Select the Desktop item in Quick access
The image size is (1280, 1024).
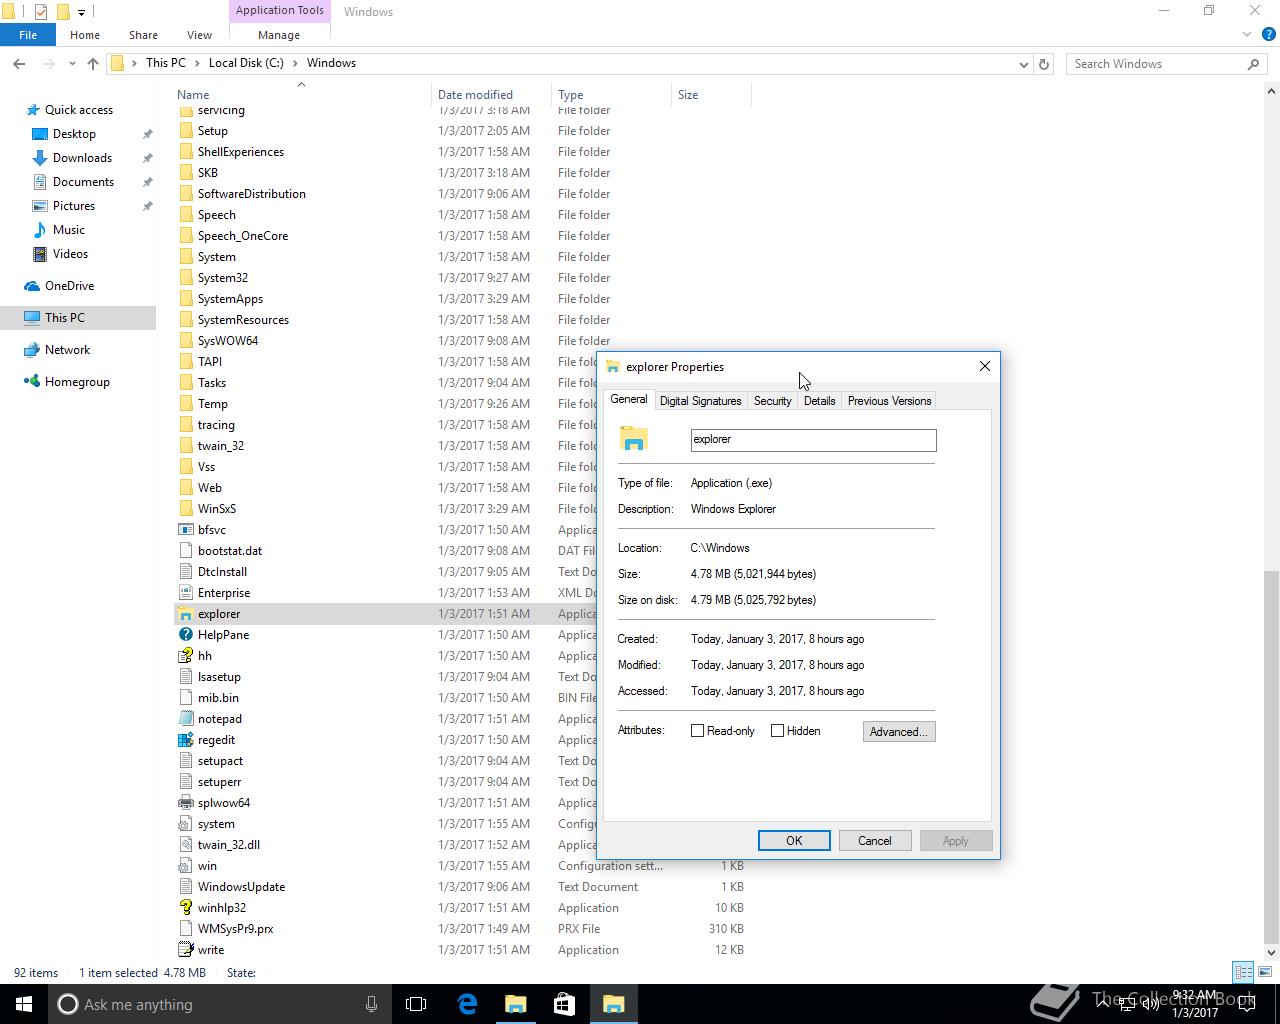(74, 134)
